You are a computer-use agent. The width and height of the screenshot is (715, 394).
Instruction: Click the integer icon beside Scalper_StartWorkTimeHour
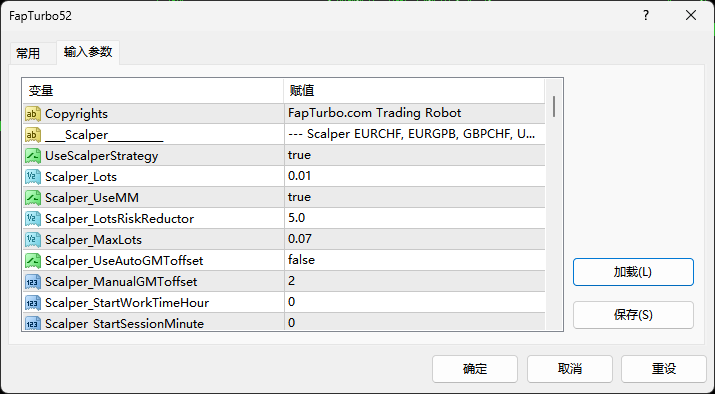(x=33, y=302)
